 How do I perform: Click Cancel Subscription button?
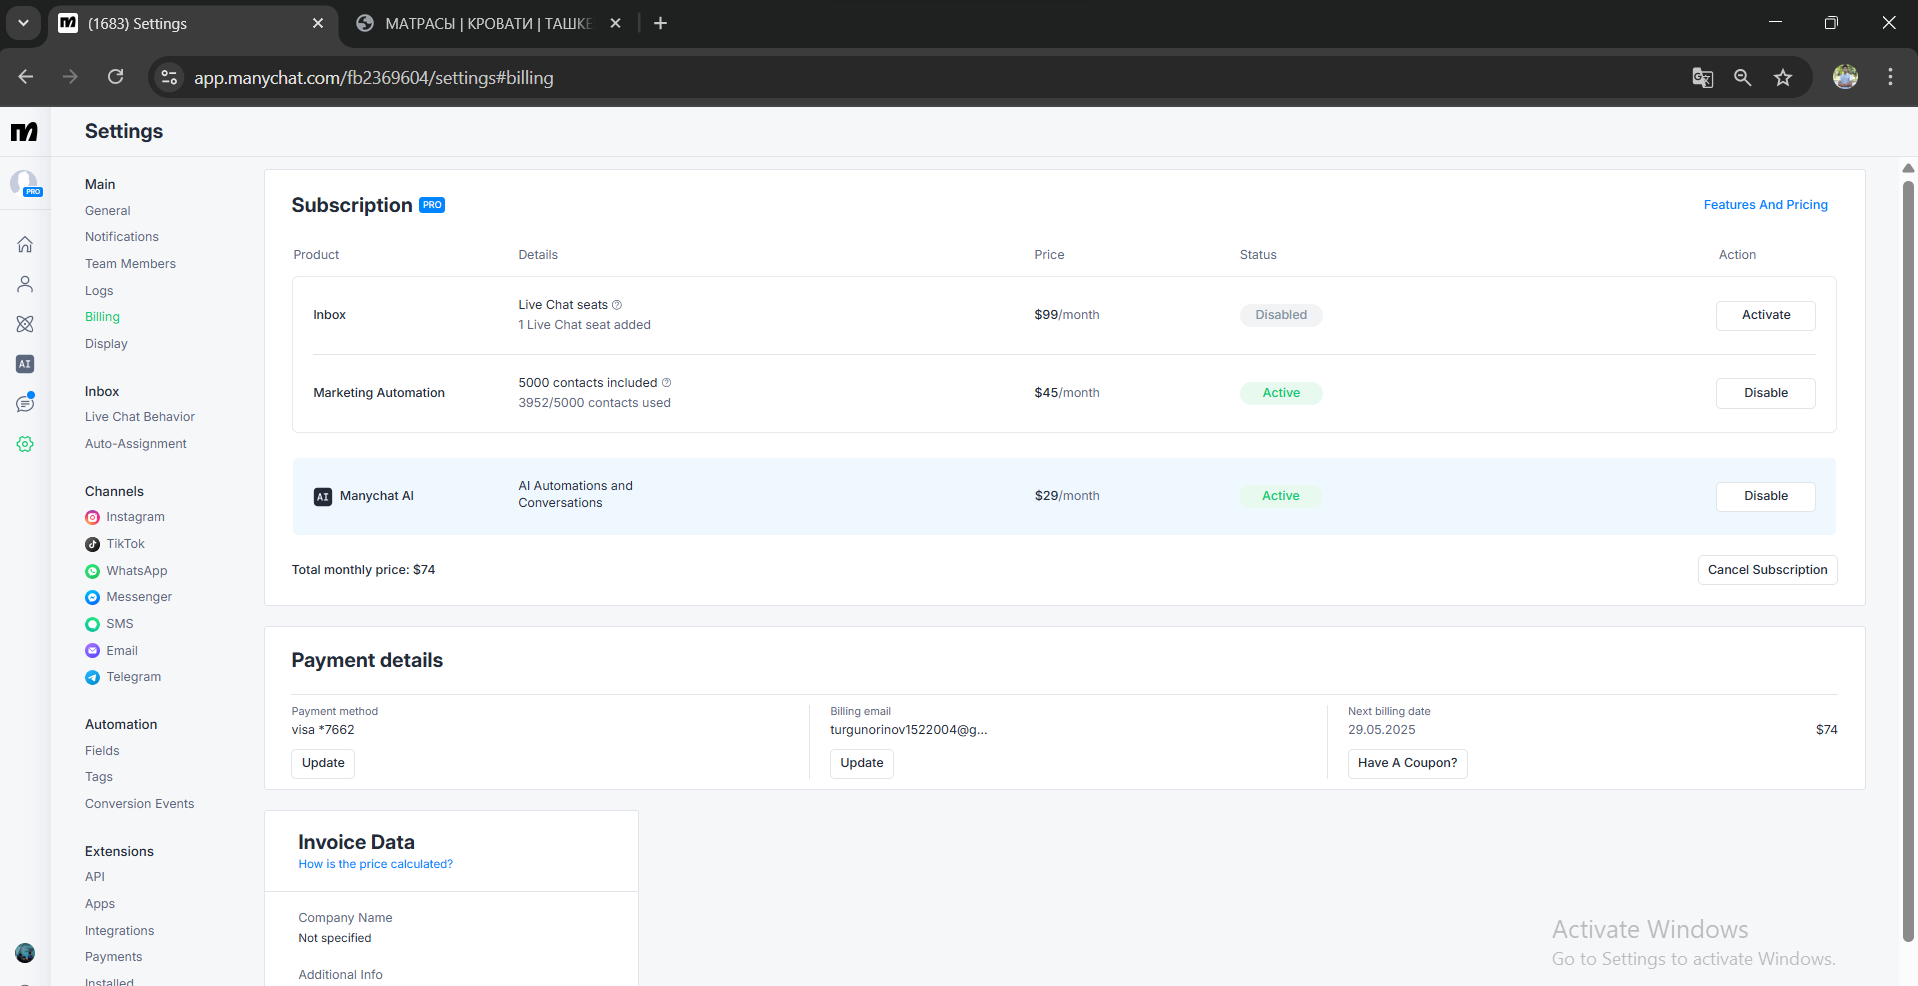click(1767, 570)
